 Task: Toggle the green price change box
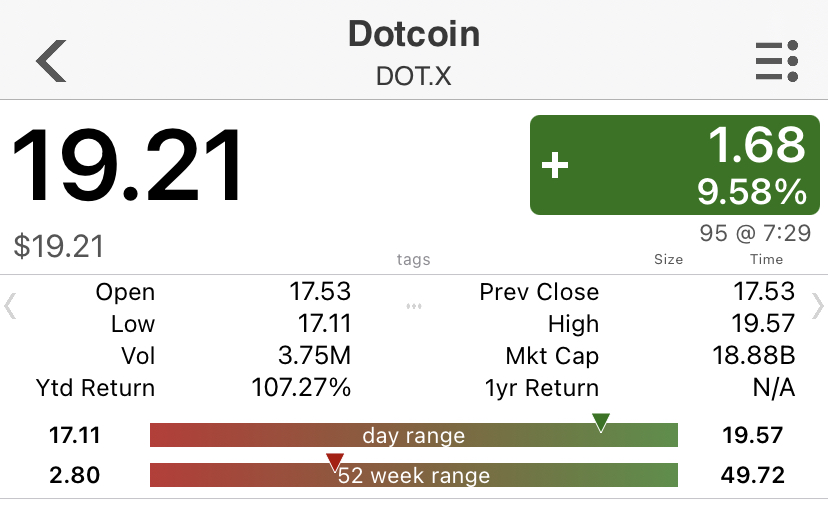[675, 165]
